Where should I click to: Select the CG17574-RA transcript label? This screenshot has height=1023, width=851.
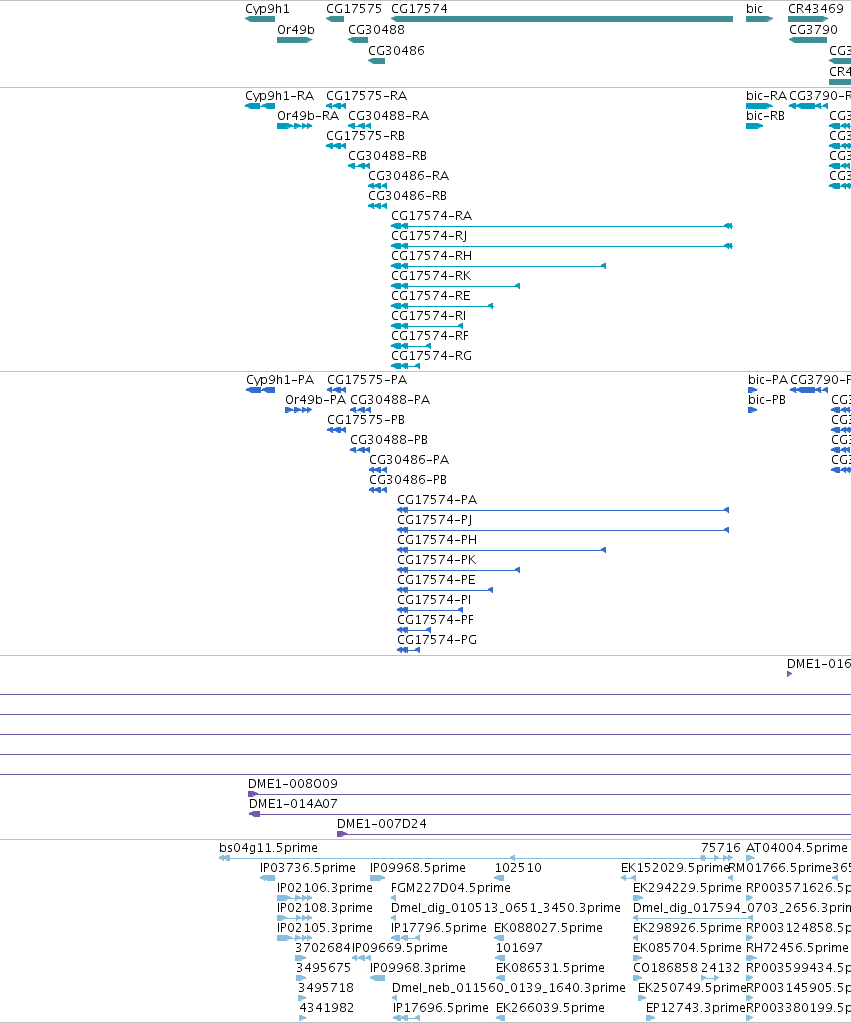[431, 216]
